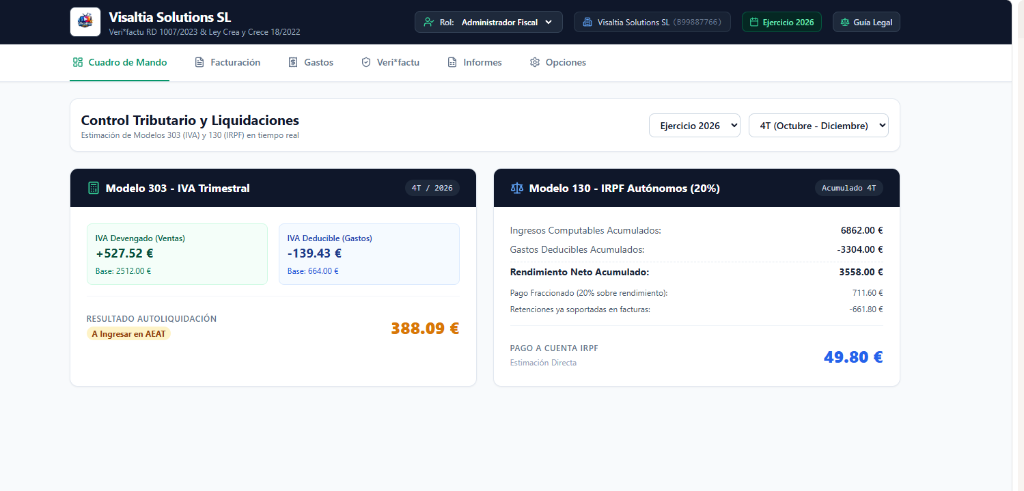This screenshot has height=491, width=1024.
Task: Click the building icon beside Visaltia Solutions SL
Action: pyautogui.click(x=588, y=22)
